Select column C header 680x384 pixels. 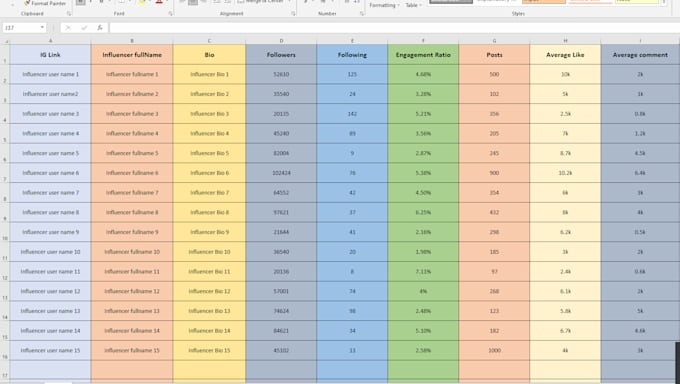pos(209,41)
